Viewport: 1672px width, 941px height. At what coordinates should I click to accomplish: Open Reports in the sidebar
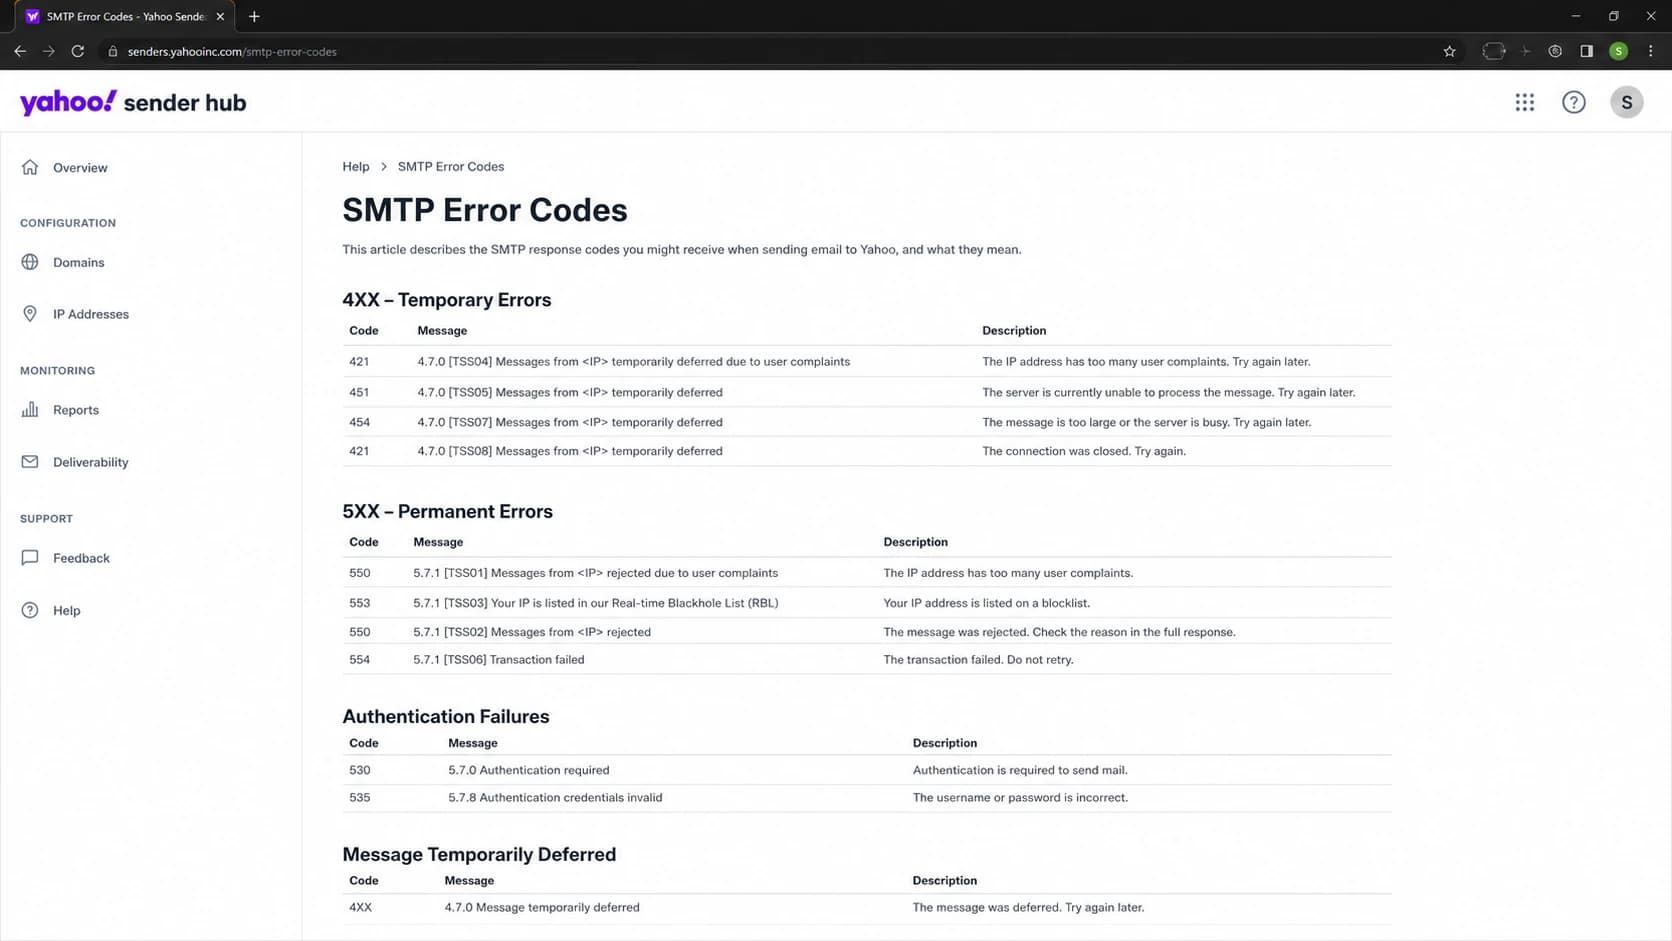coord(76,410)
